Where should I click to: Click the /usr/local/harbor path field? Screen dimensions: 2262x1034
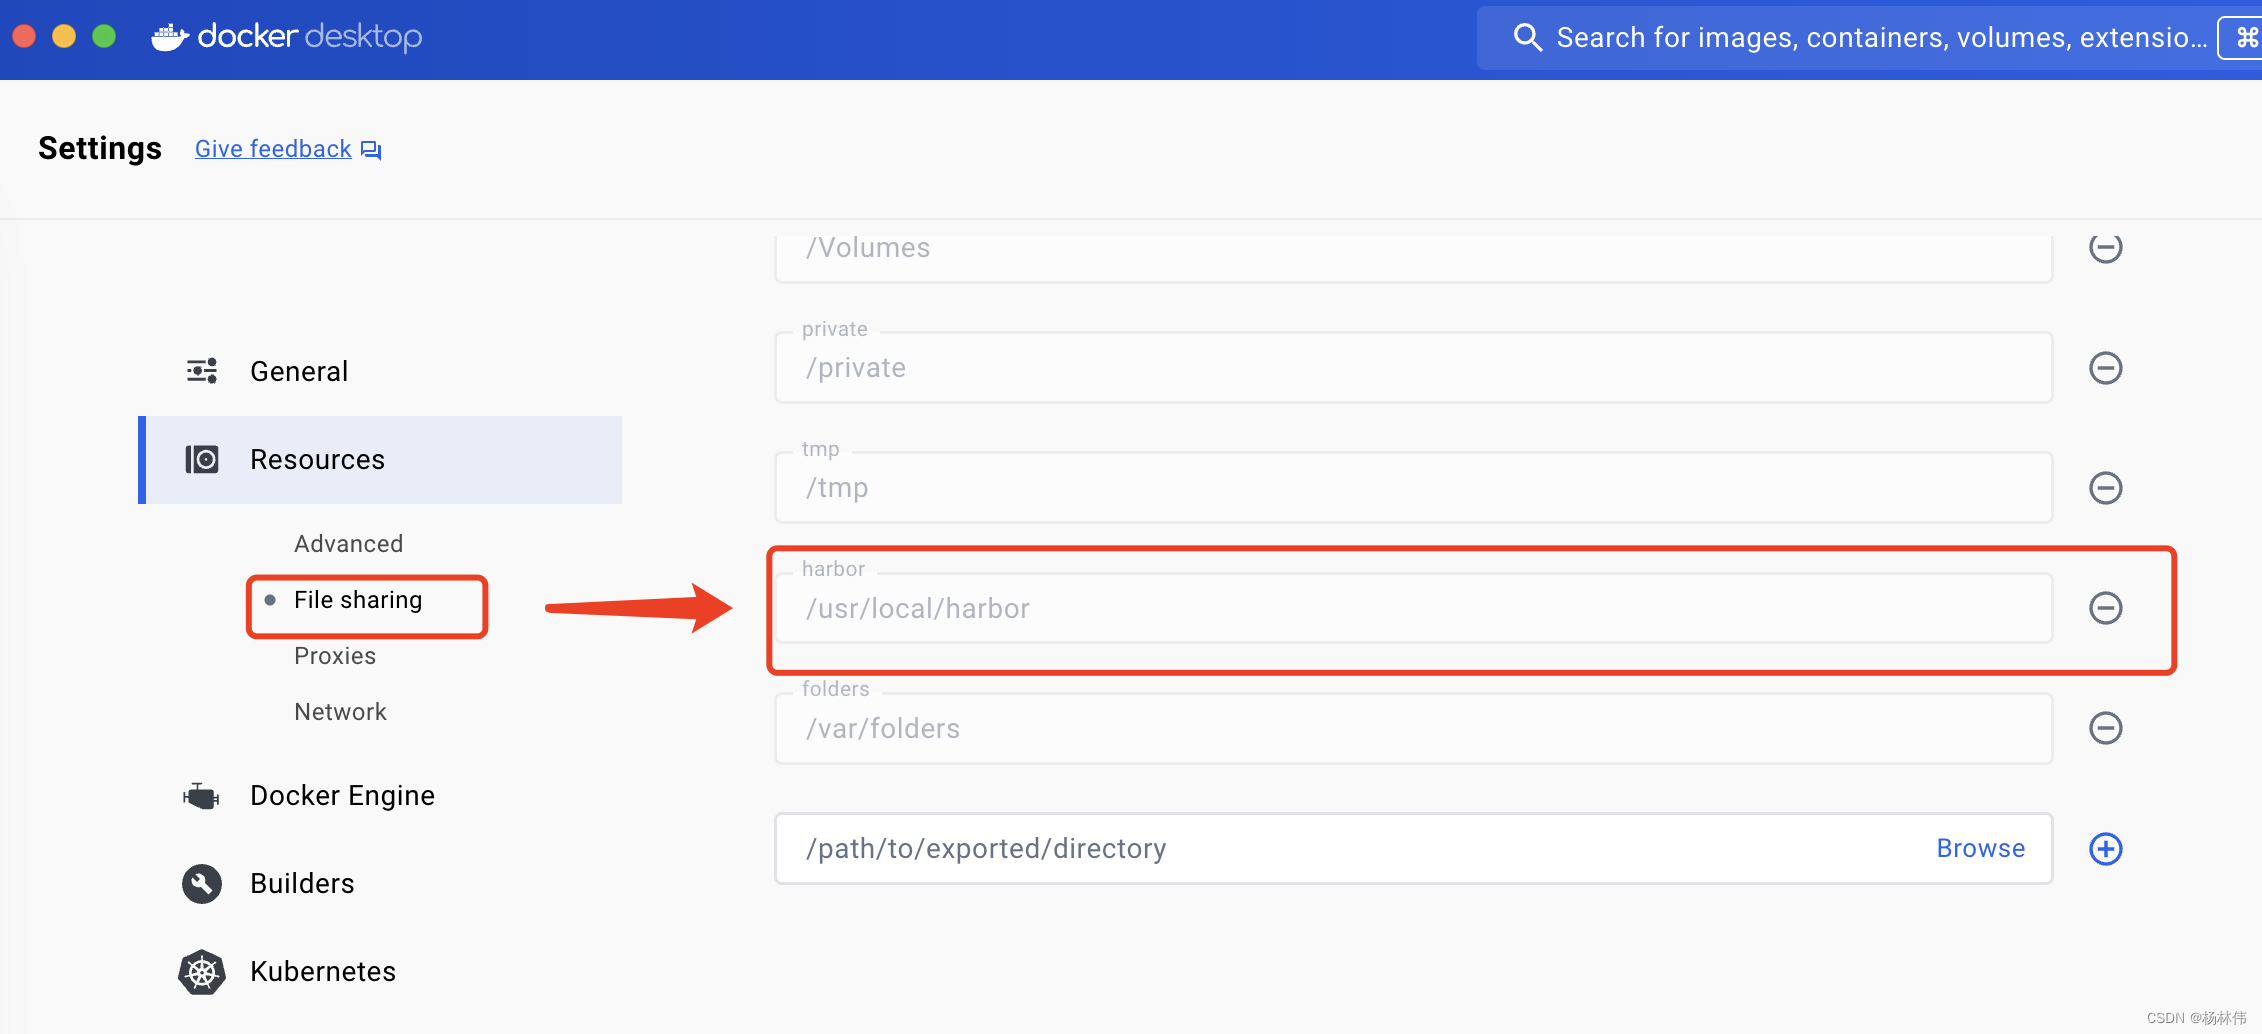point(1414,608)
